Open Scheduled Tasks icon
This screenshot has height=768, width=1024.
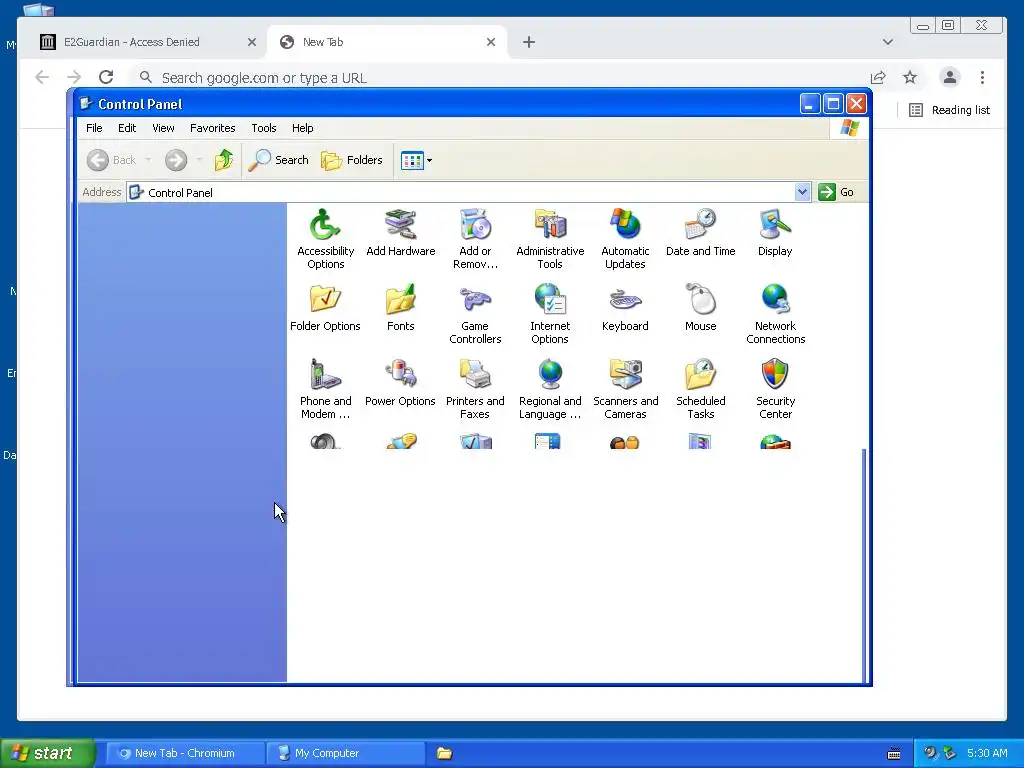coord(700,389)
